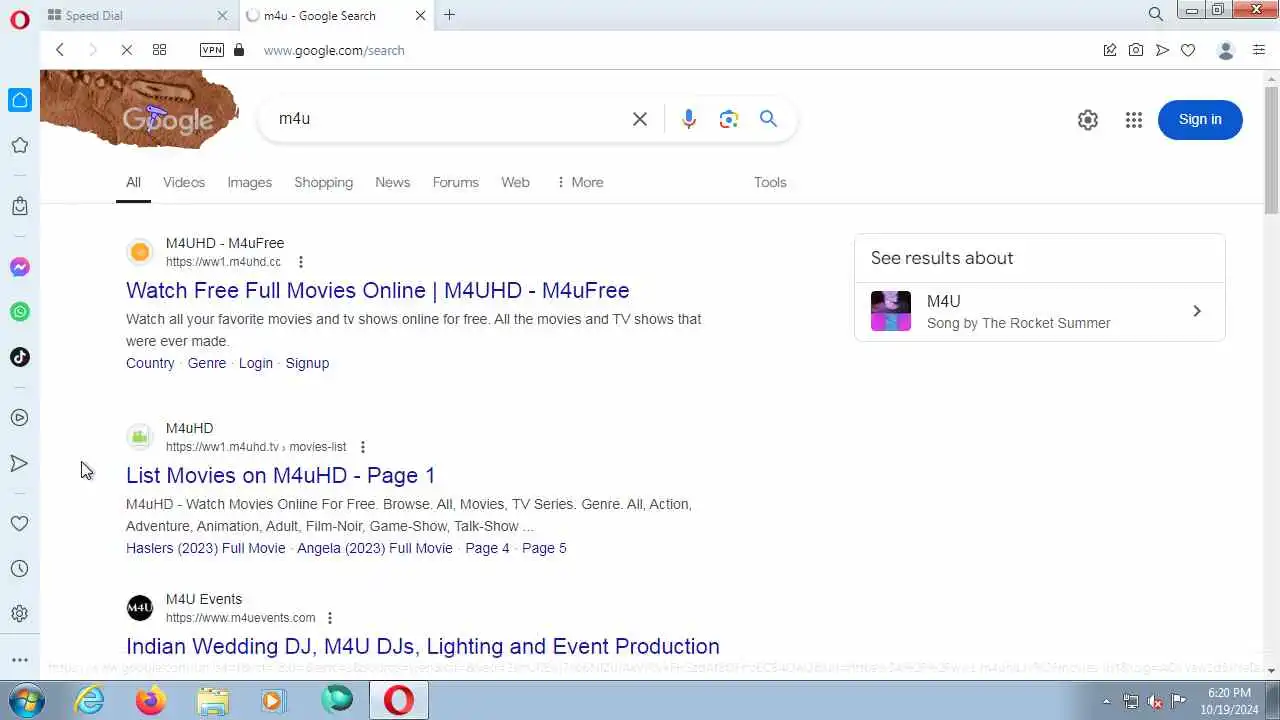Search by image with Lens icon

pos(729,119)
